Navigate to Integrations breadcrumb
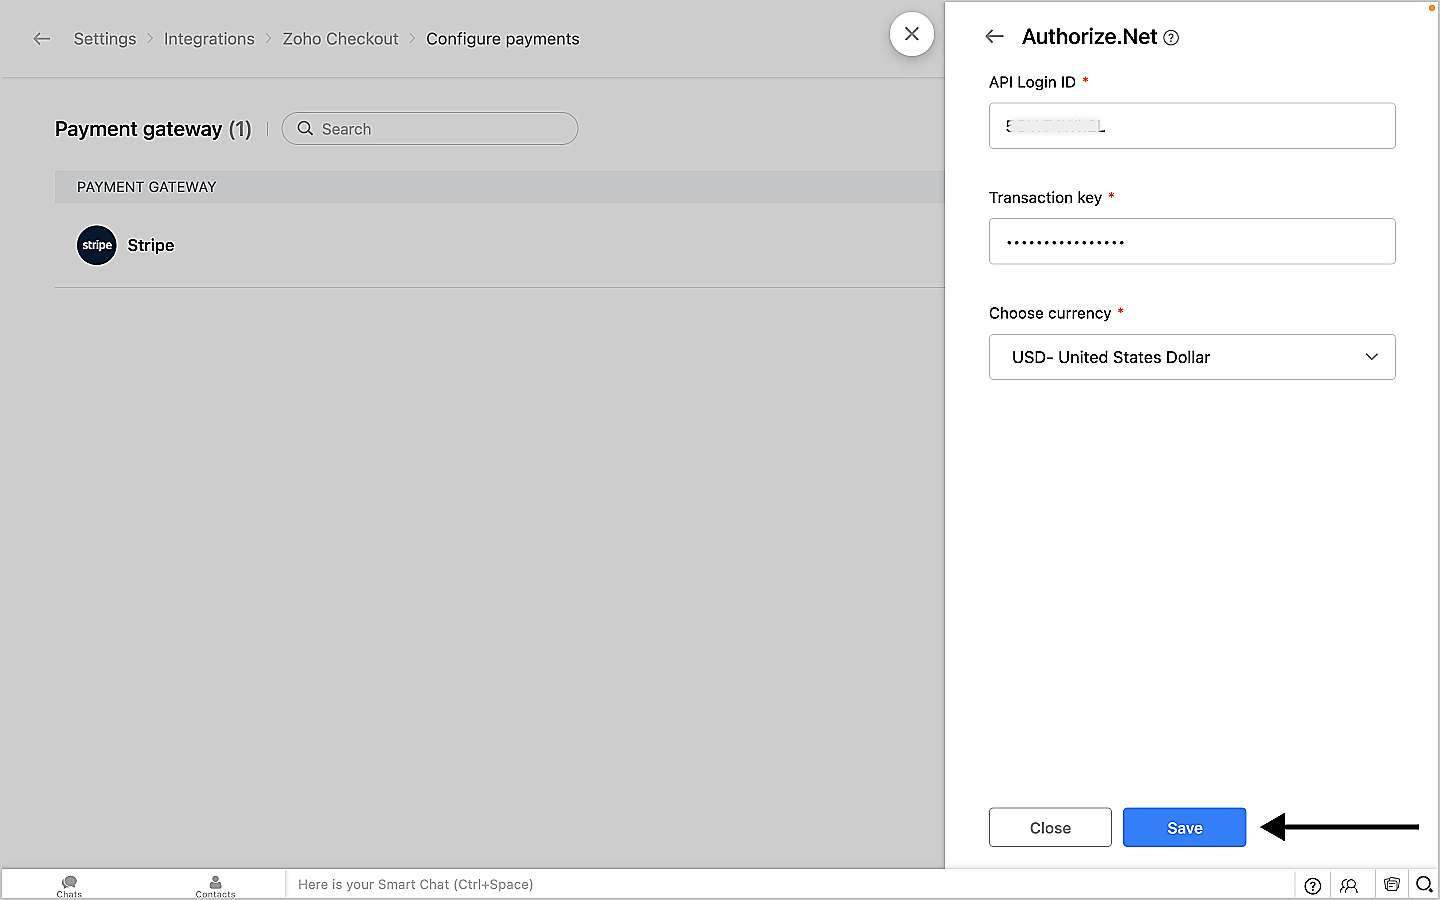 click(x=209, y=39)
